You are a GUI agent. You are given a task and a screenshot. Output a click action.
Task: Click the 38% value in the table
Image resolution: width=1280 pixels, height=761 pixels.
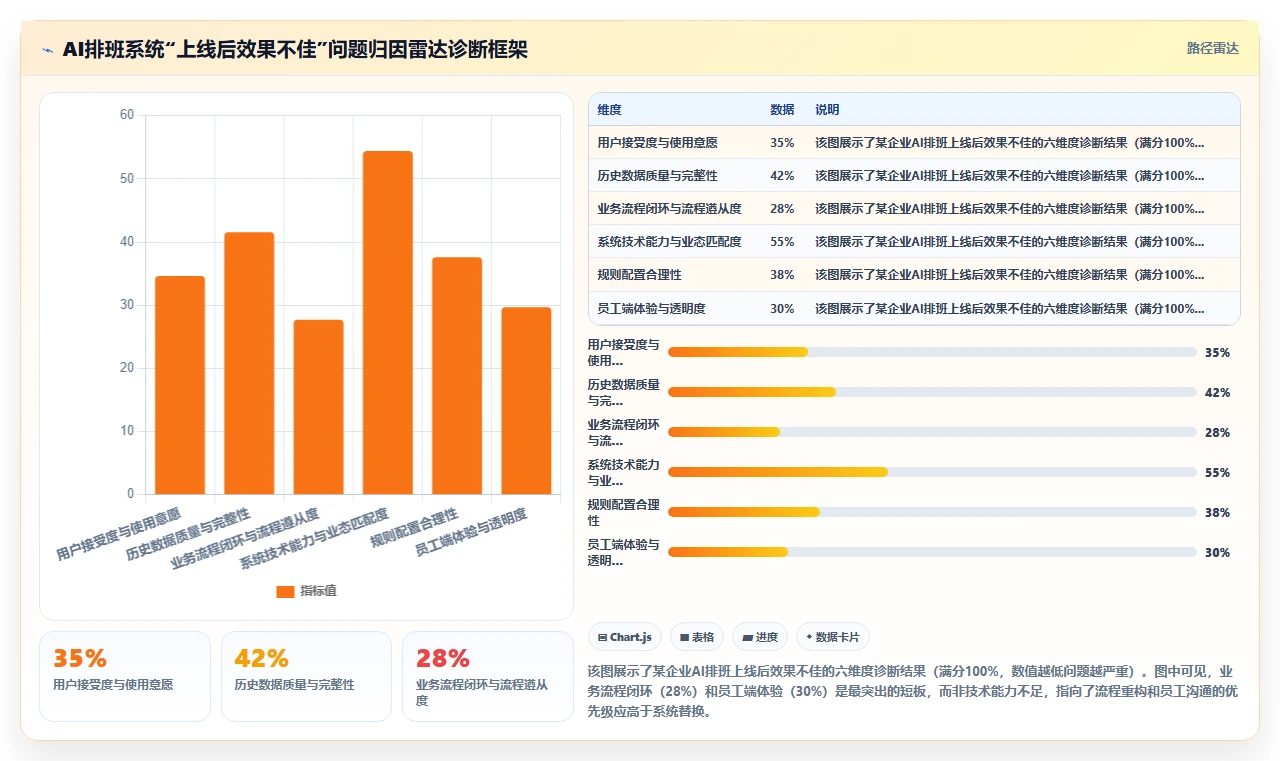coord(782,275)
